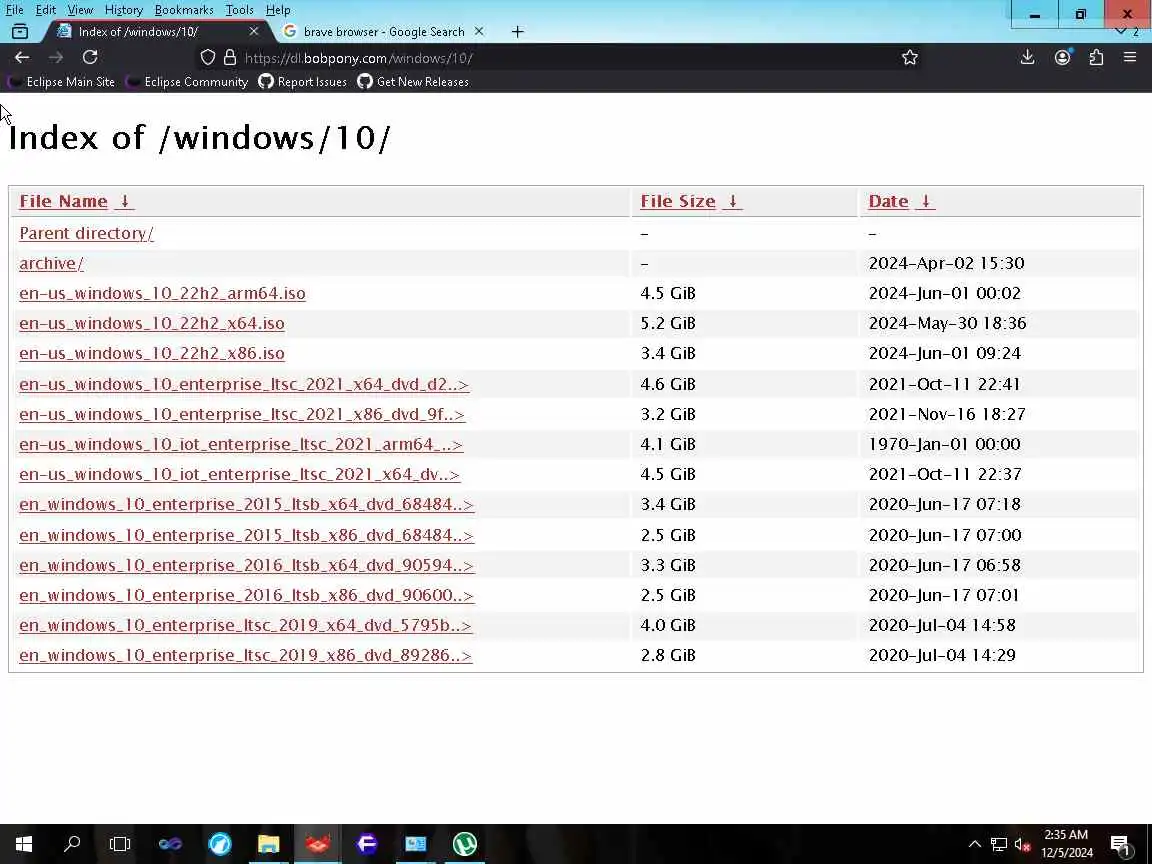Open the notification action center
1152x864 pixels.
tap(1120, 844)
